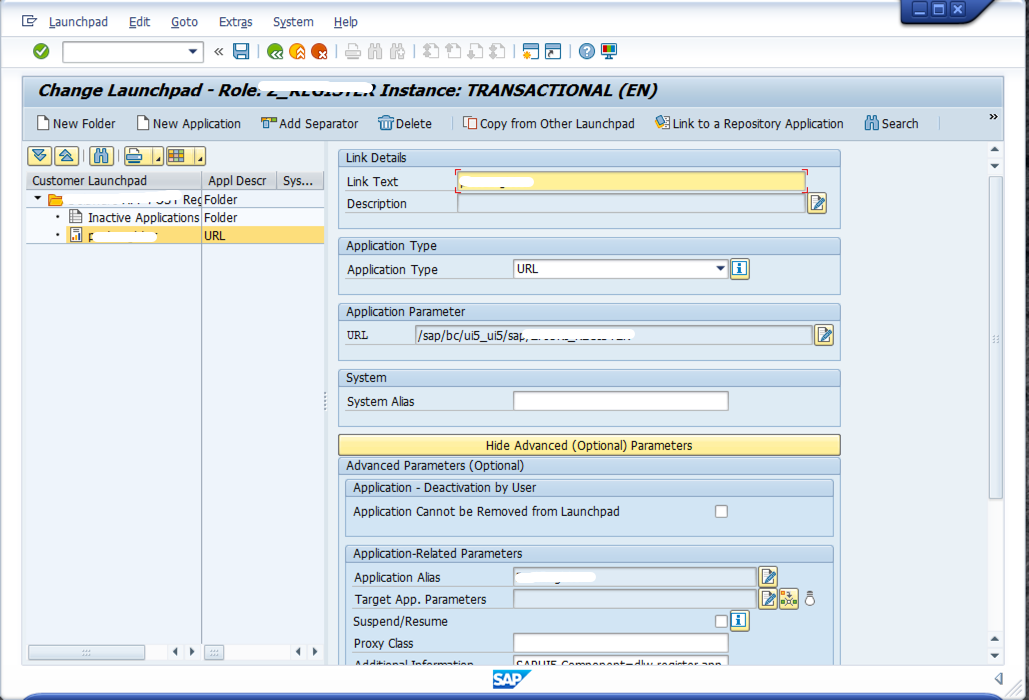1029x700 pixels.
Task: Click the Application Alias edit icon
Action: click(x=768, y=577)
